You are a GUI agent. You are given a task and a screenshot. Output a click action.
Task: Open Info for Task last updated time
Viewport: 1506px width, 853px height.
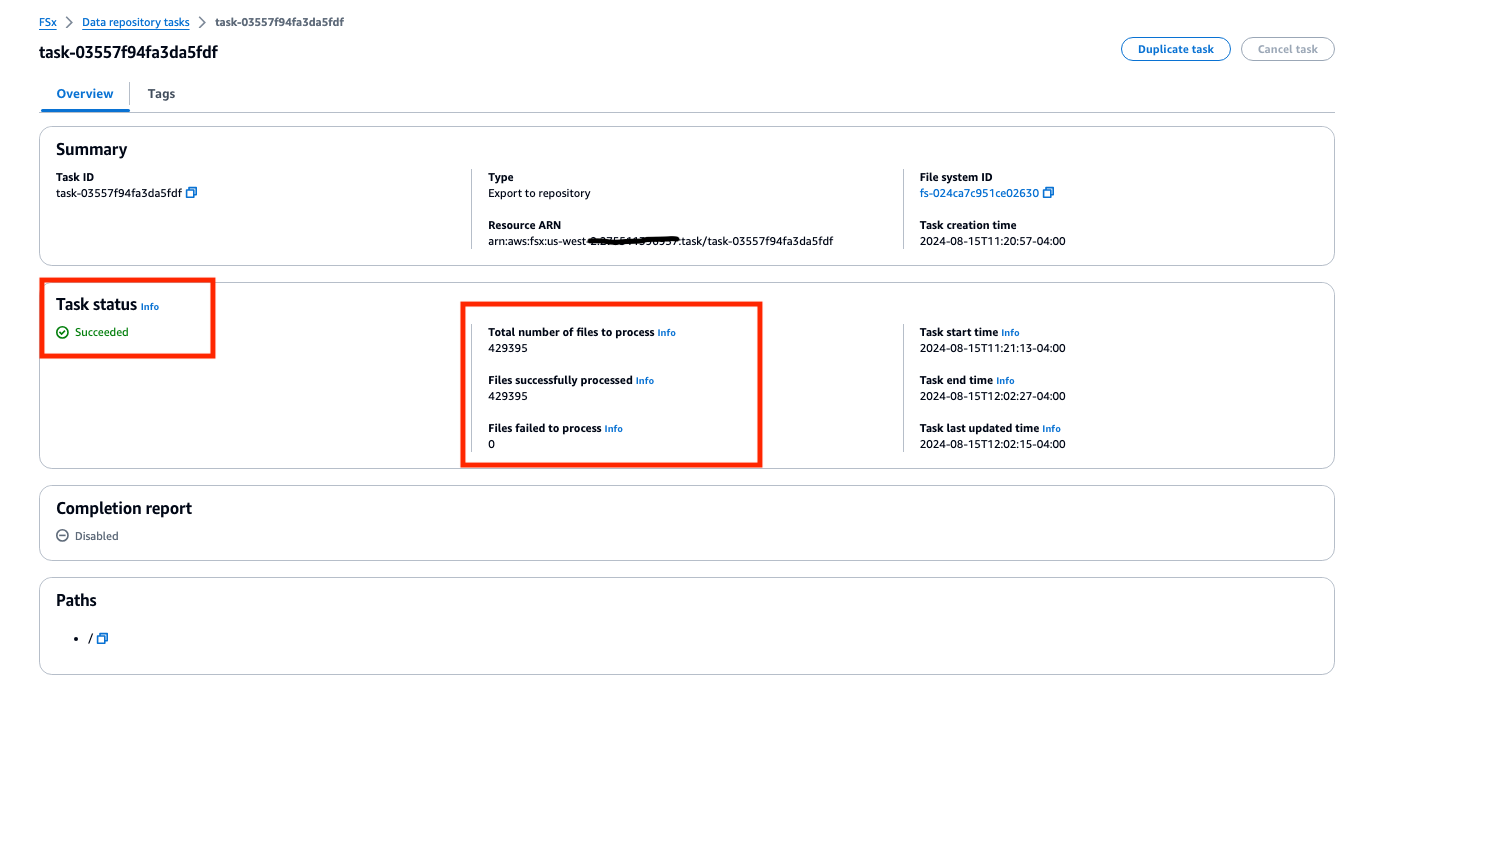coord(1051,429)
